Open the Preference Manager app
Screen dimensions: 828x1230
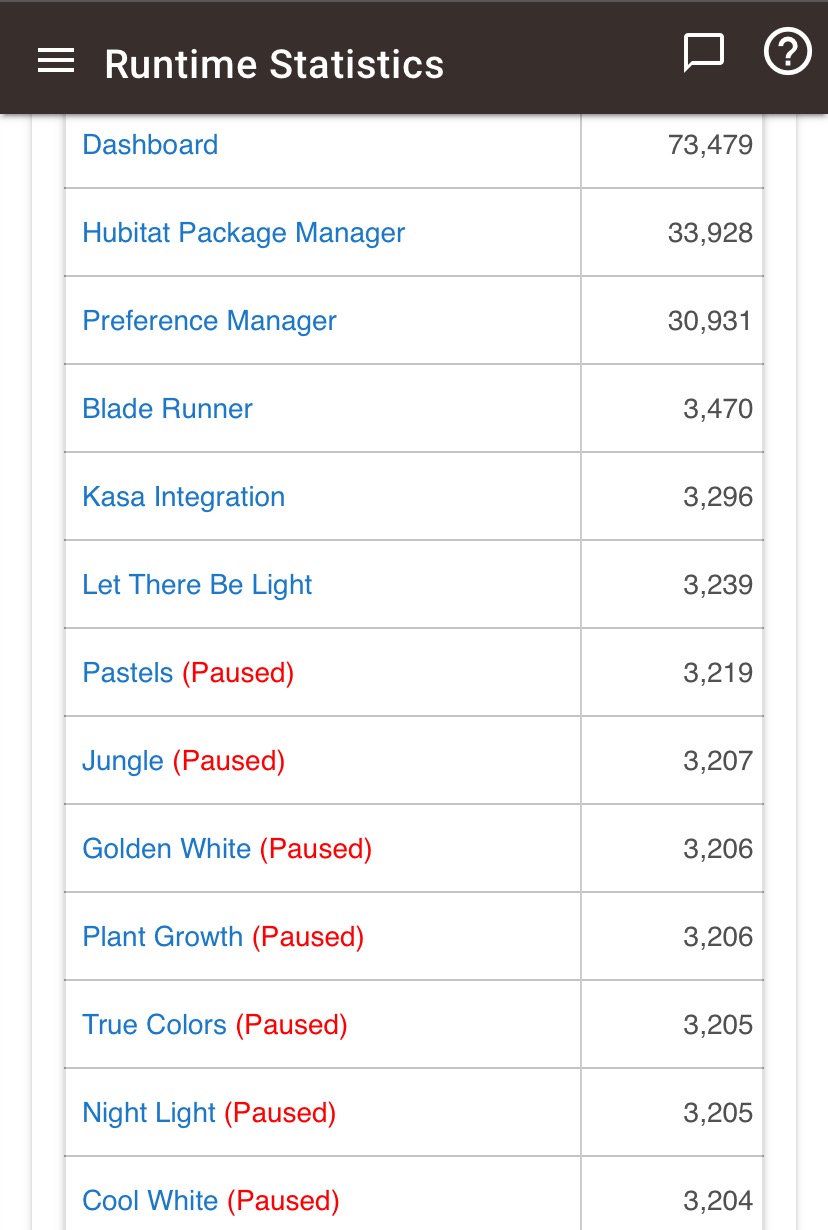pyautogui.click(x=209, y=321)
